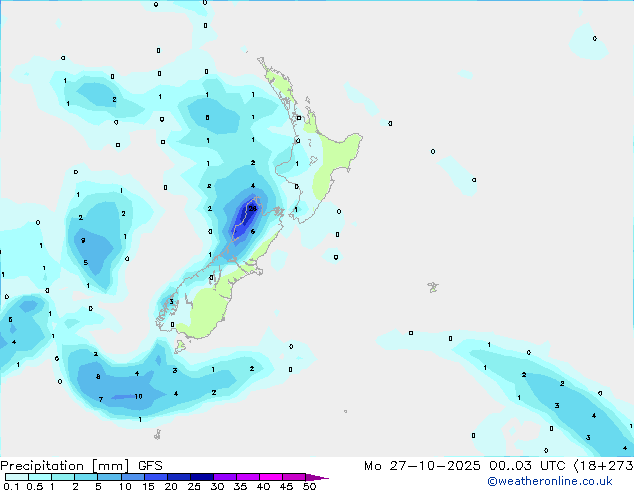Click the Precipitation [mm] GFS title text
The width and height of the screenshot is (634, 490).
pyautogui.click(x=81, y=466)
